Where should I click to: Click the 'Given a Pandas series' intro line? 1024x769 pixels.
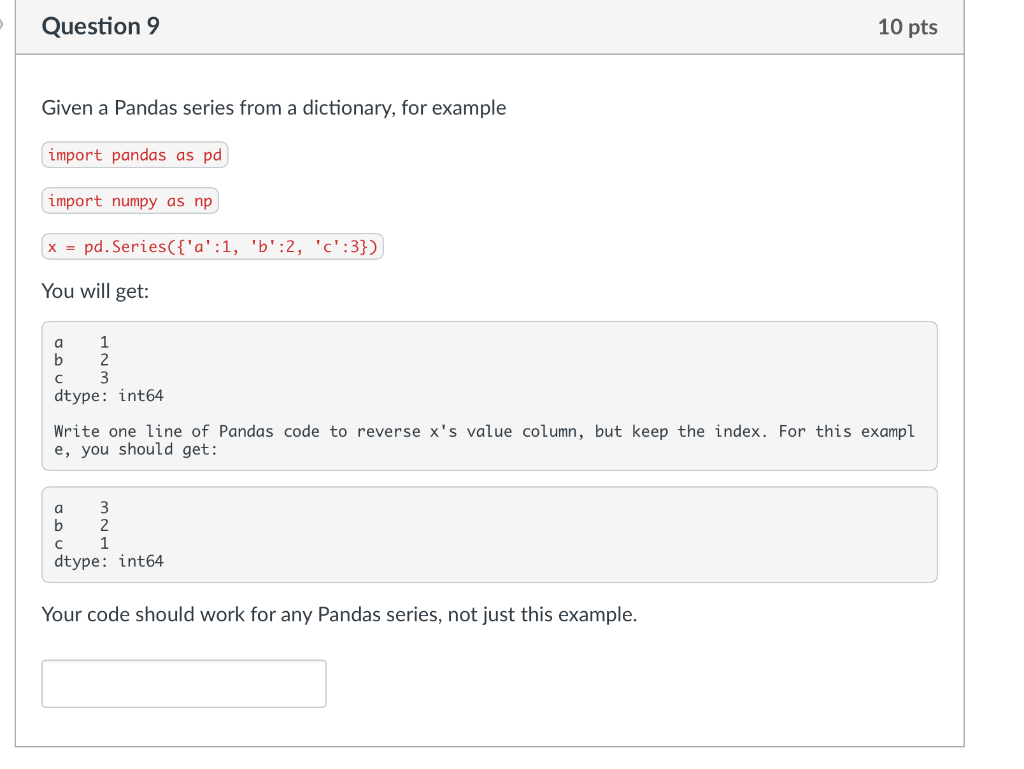(x=272, y=107)
